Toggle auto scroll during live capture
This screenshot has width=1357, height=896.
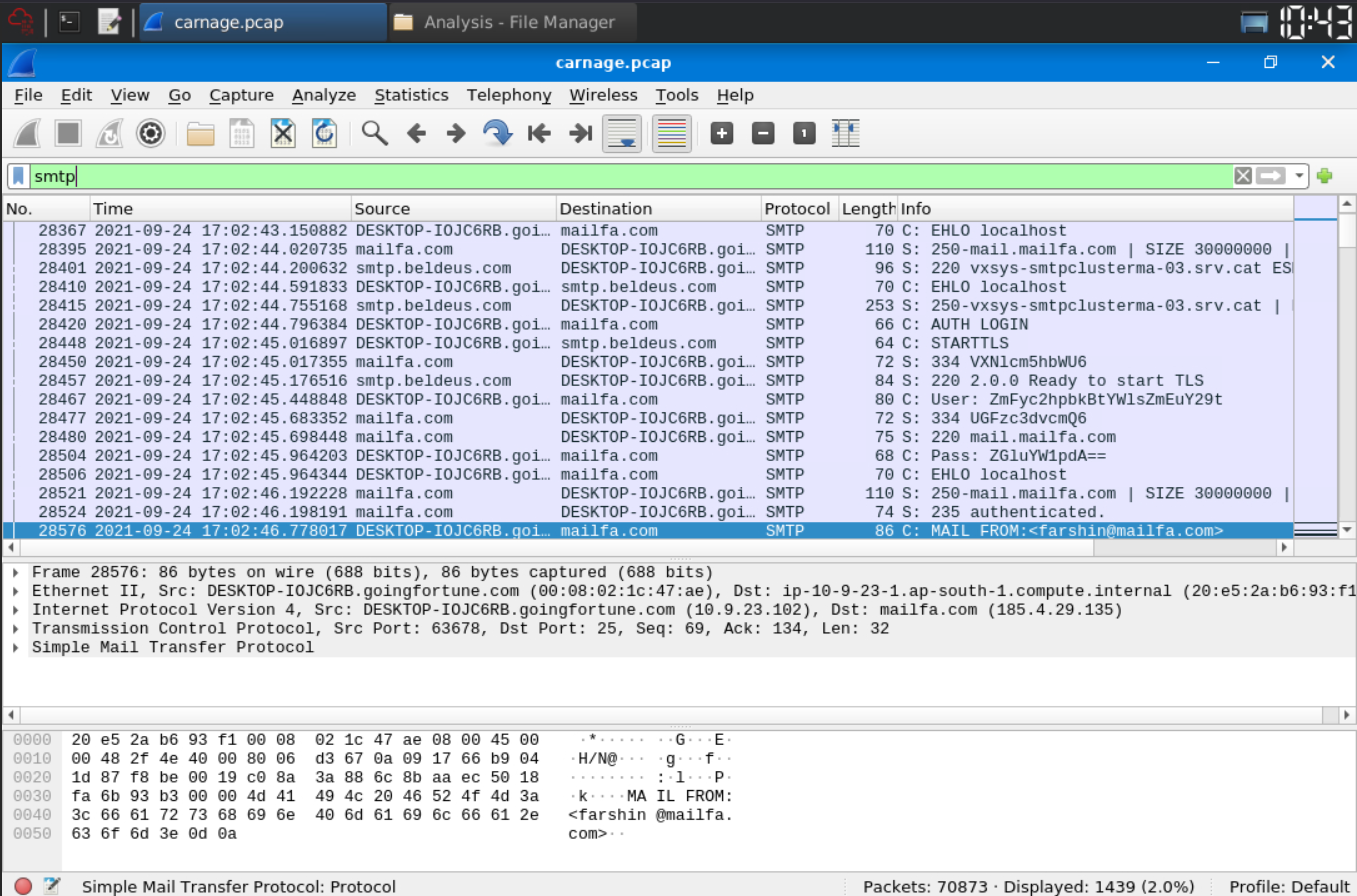(622, 133)
